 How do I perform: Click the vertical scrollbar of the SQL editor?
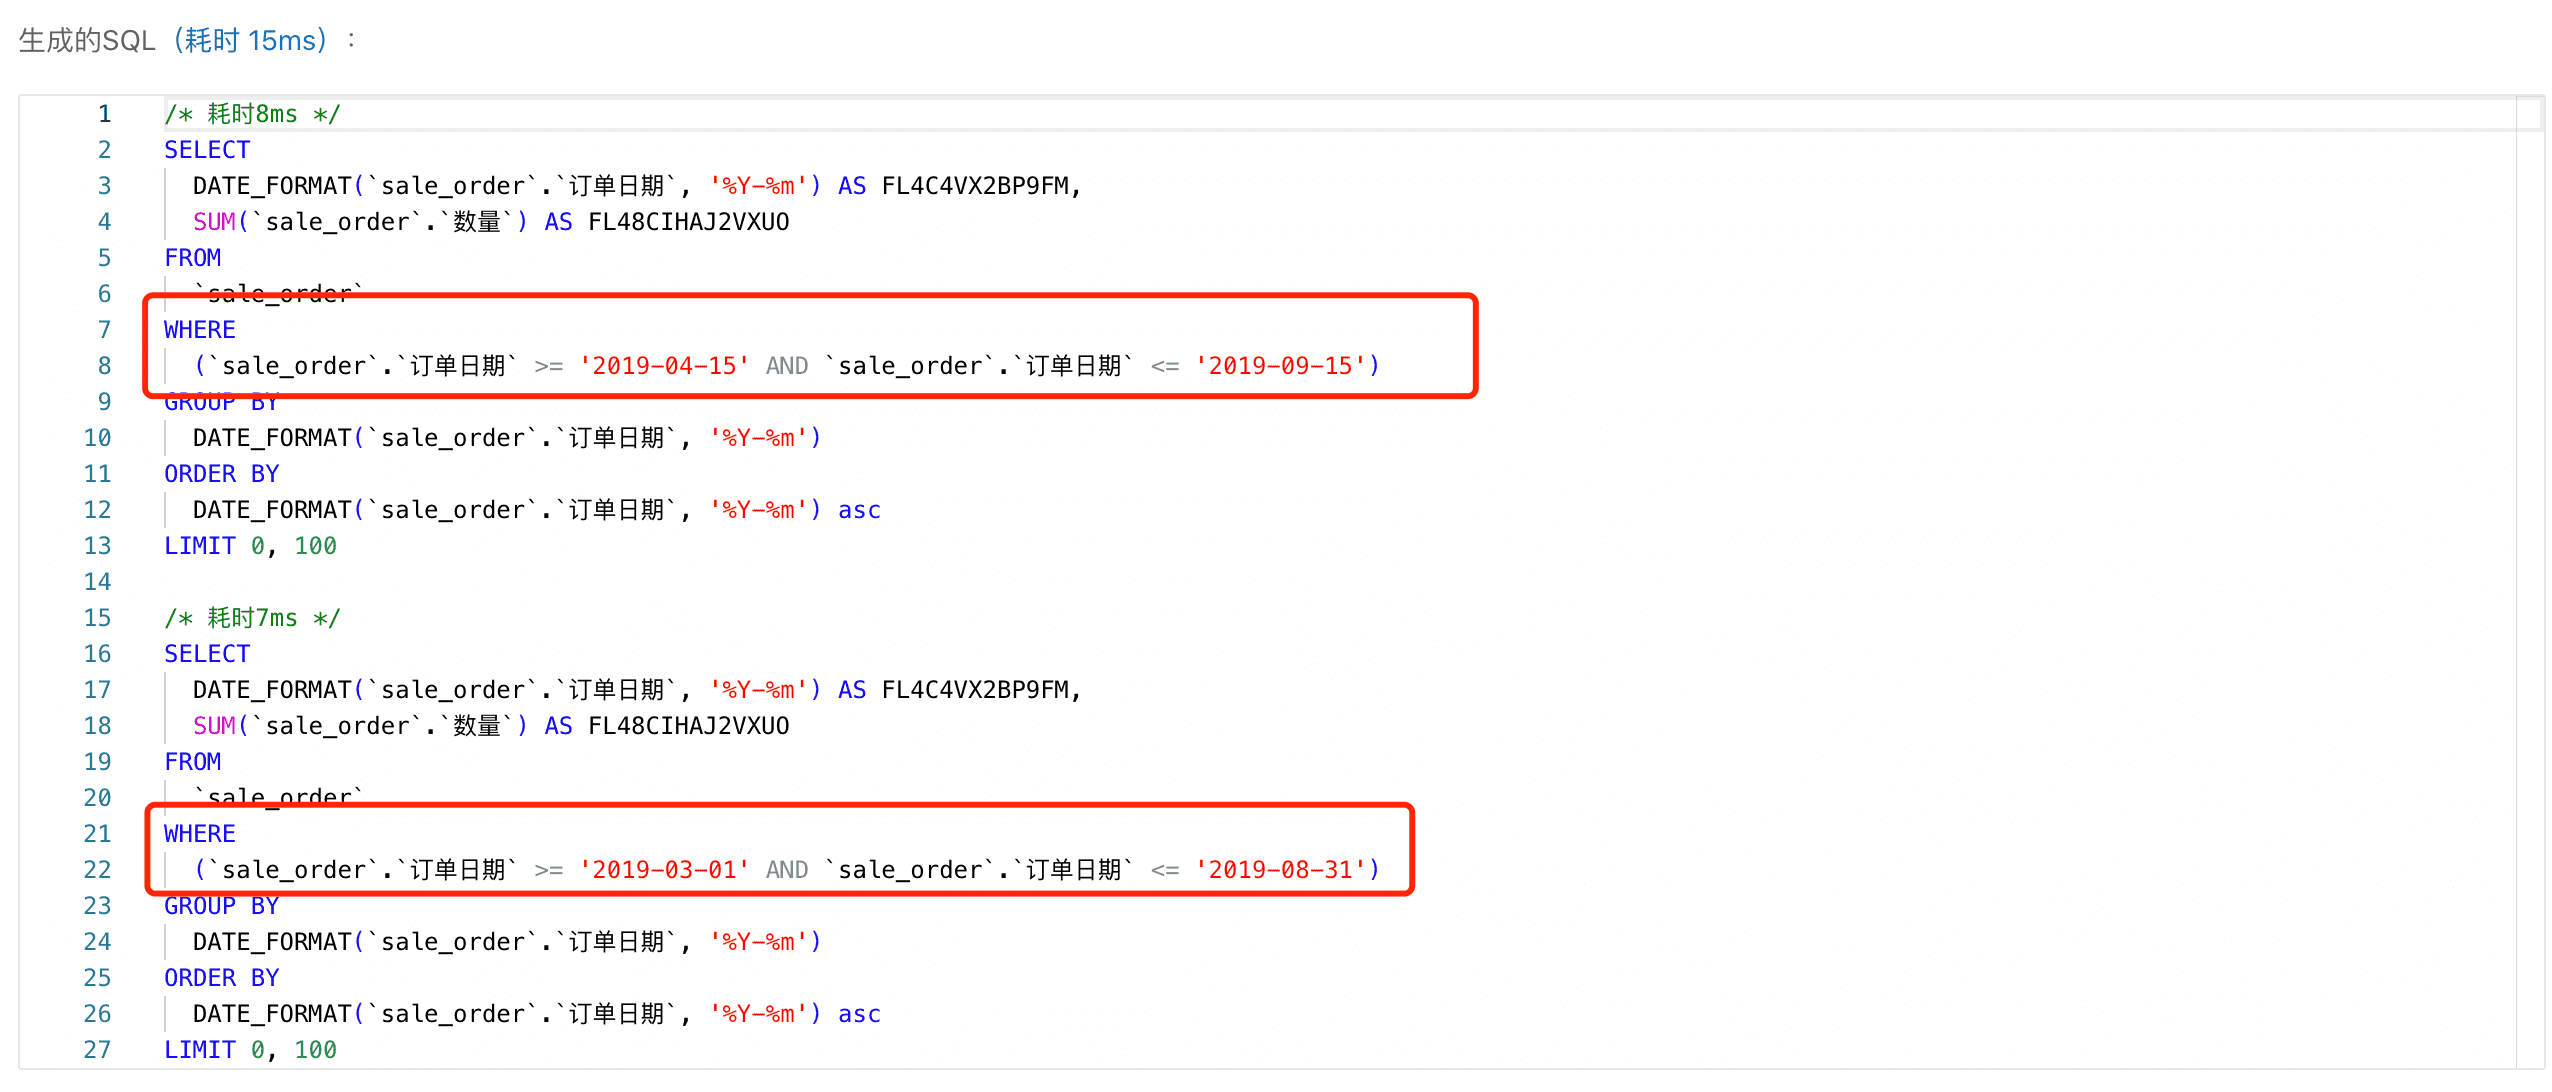coord(2529,582)
